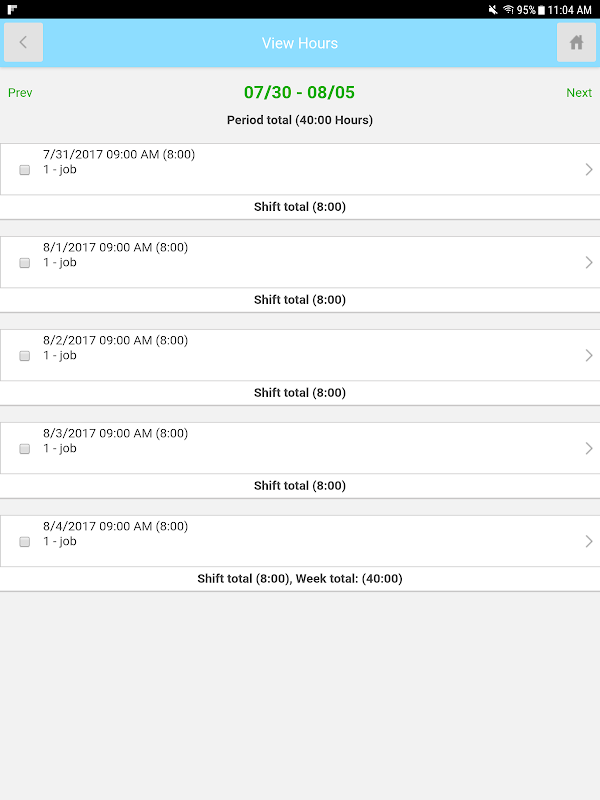The width and height of the screenshot is (600, 800).
Task: Tap chevron on the 8/4/2017 shift
Action: (x=589, y=542)
